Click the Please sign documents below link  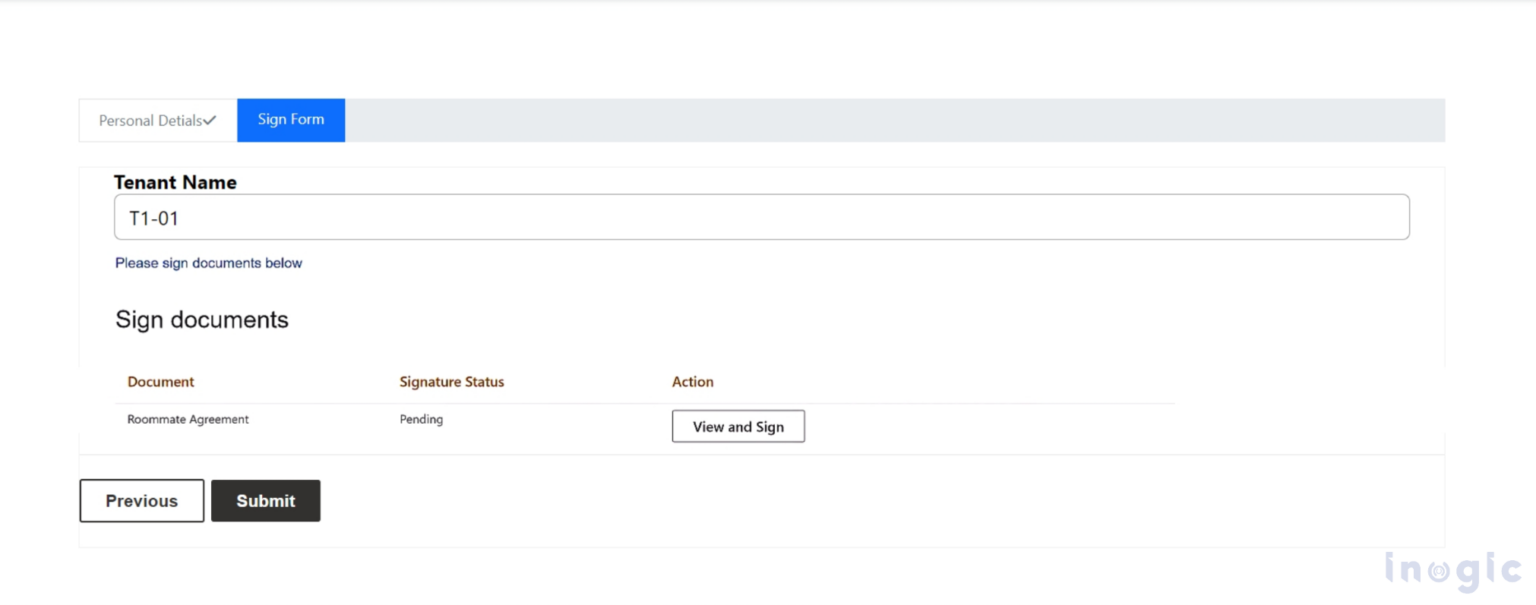tap(208, 262)
